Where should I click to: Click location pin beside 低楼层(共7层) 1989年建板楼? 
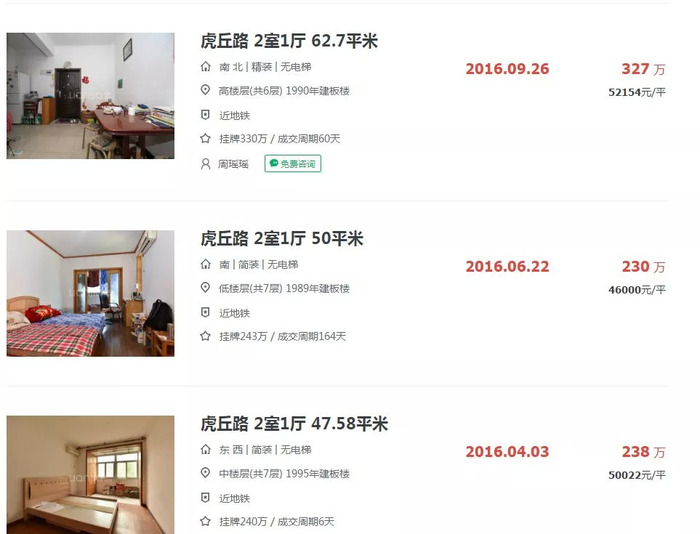click(x=205, y=288)
